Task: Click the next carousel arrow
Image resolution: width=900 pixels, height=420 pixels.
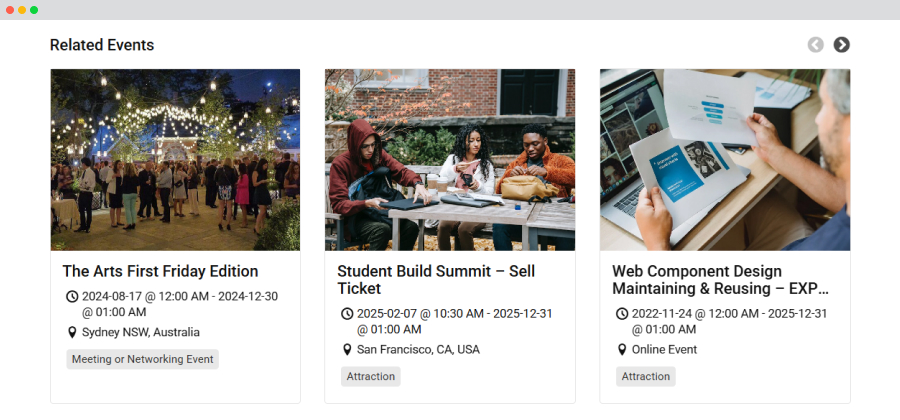Action: pyautogui.click(x=841, y=45)
